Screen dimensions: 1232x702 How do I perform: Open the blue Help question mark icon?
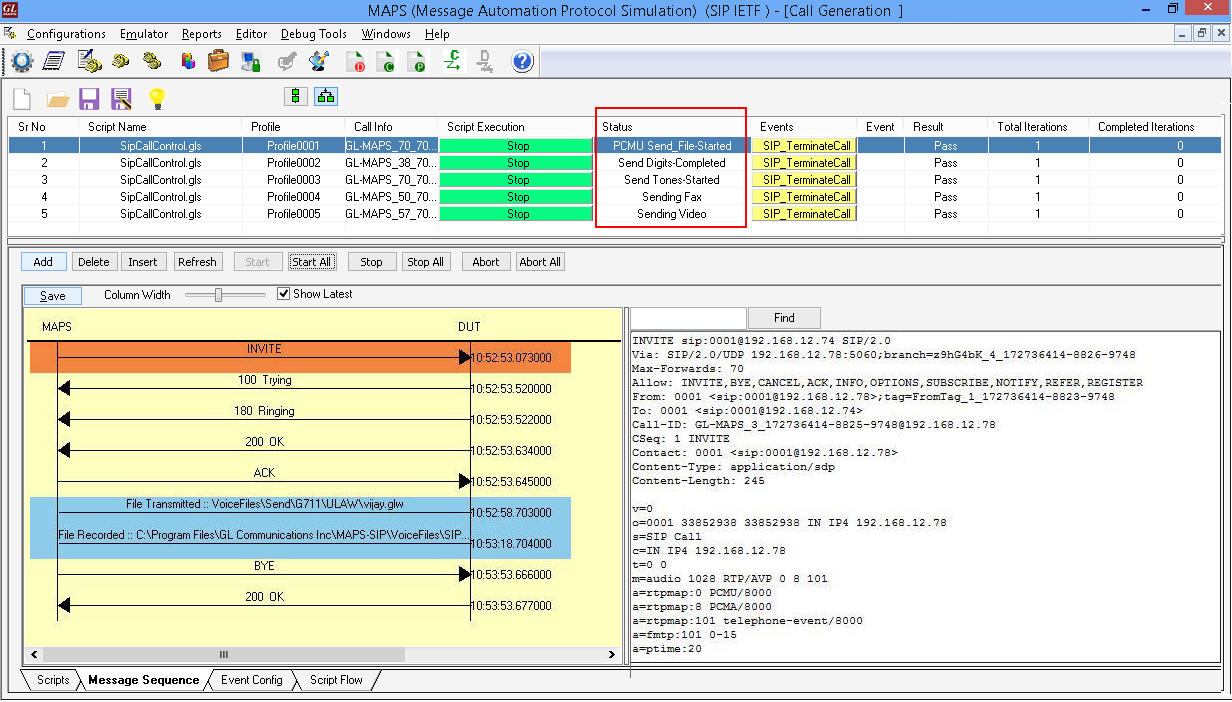click(522, 62)
